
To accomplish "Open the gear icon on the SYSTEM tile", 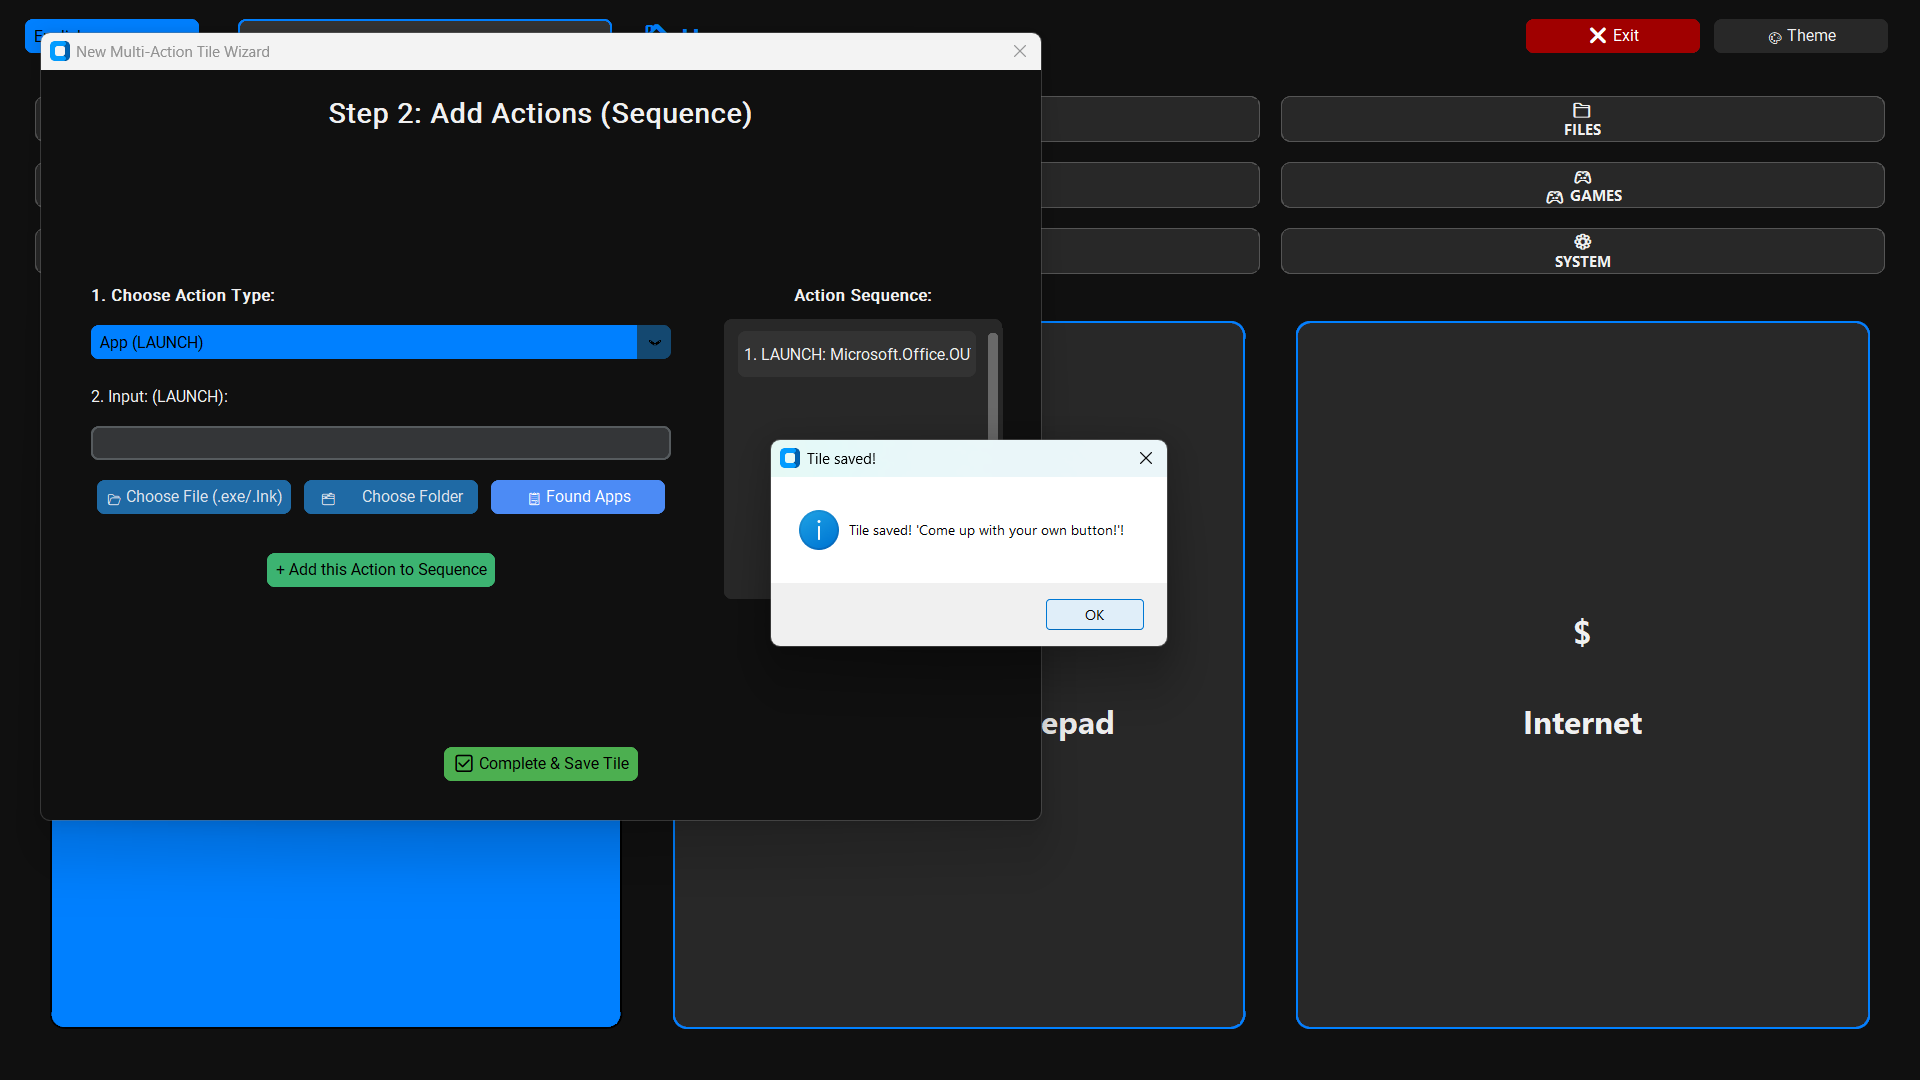I will click(1581, 241).
